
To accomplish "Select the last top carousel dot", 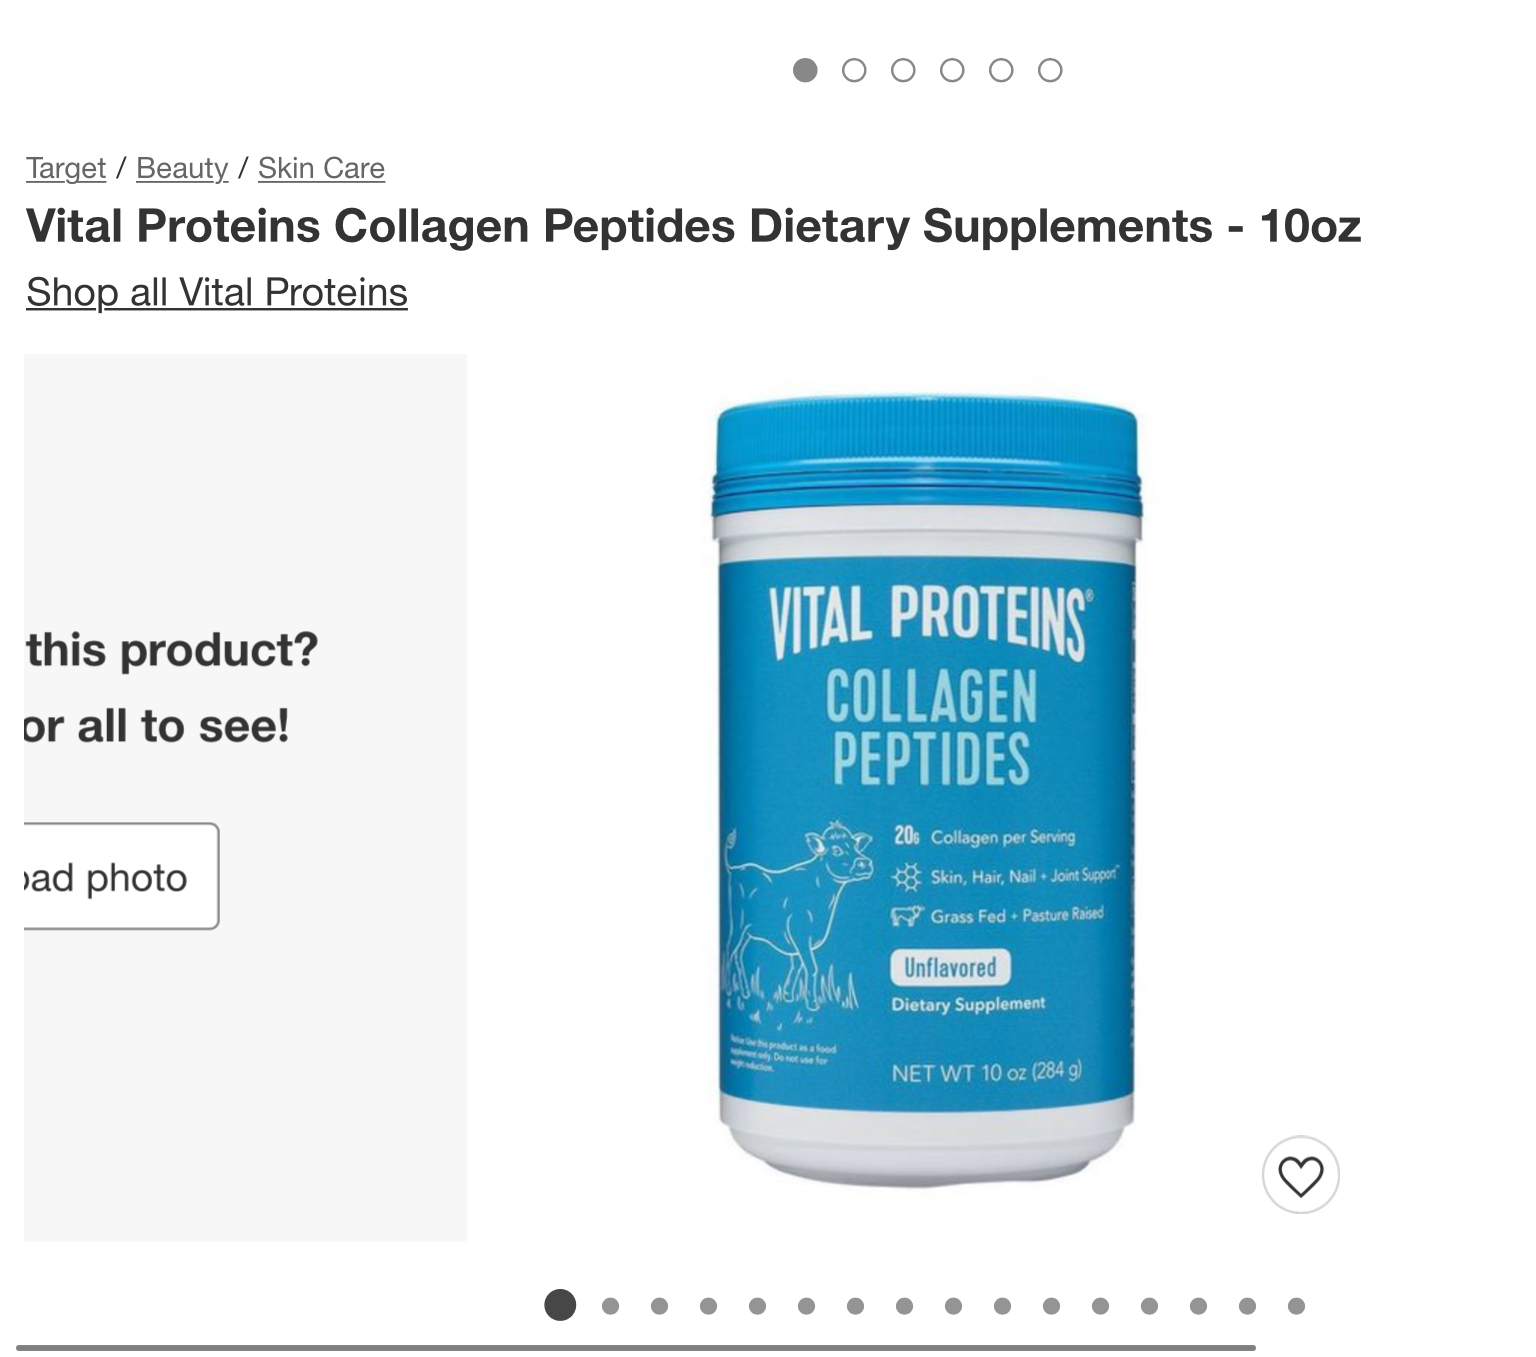I will [x=1050, y=70].
